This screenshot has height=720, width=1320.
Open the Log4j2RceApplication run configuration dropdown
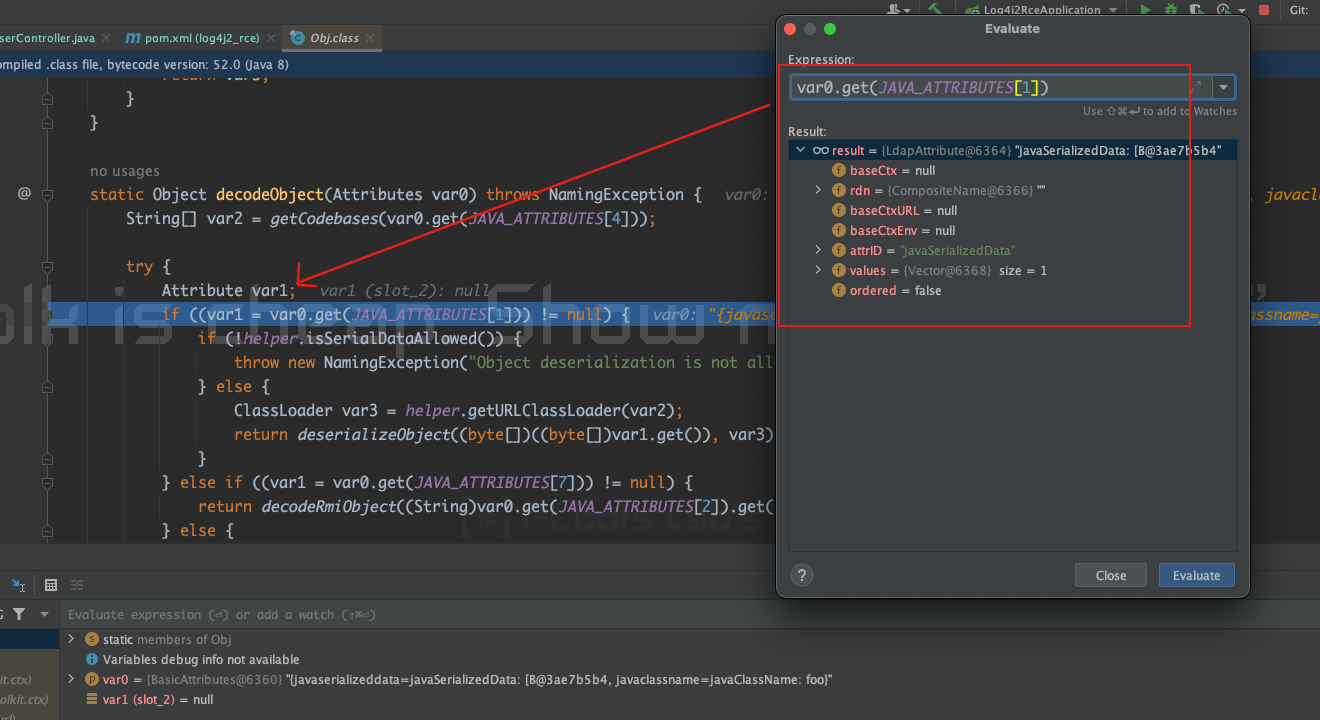(1042, 10)
